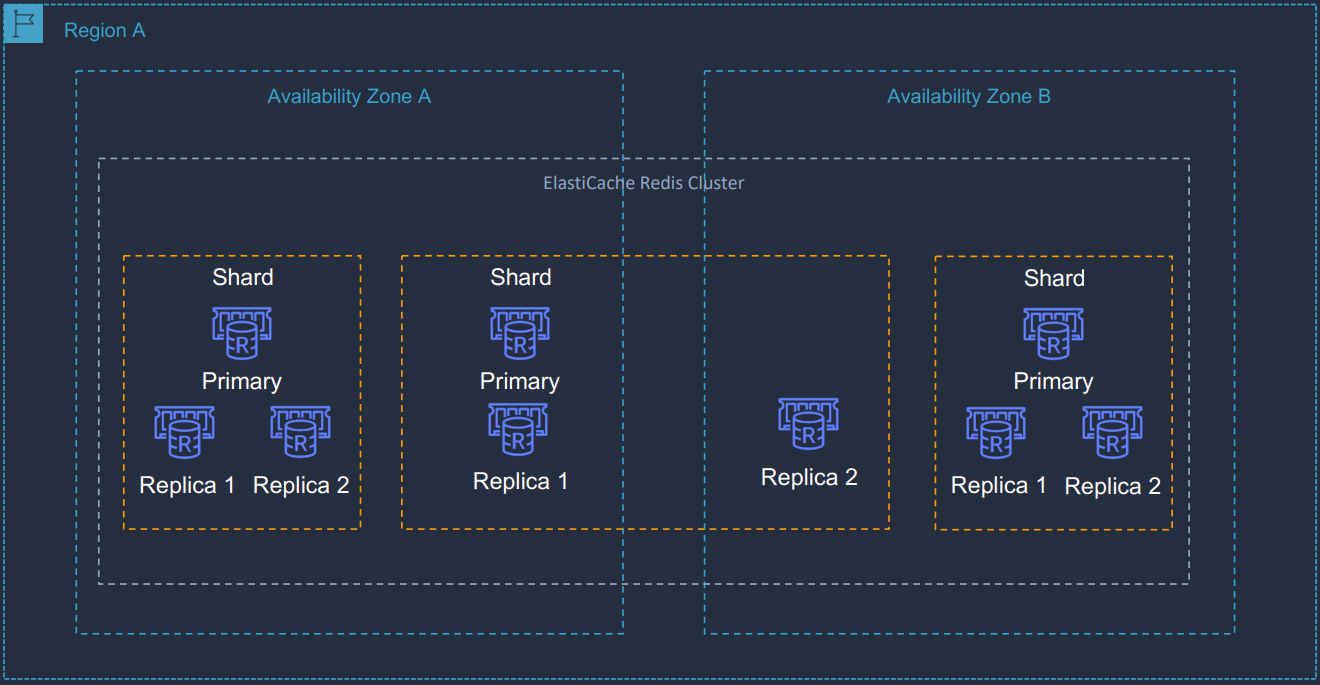The height and width of the screenshot is (685, 1320).
Task: Click the "Primary" label in Zone B's shard
Action: 1053,382
